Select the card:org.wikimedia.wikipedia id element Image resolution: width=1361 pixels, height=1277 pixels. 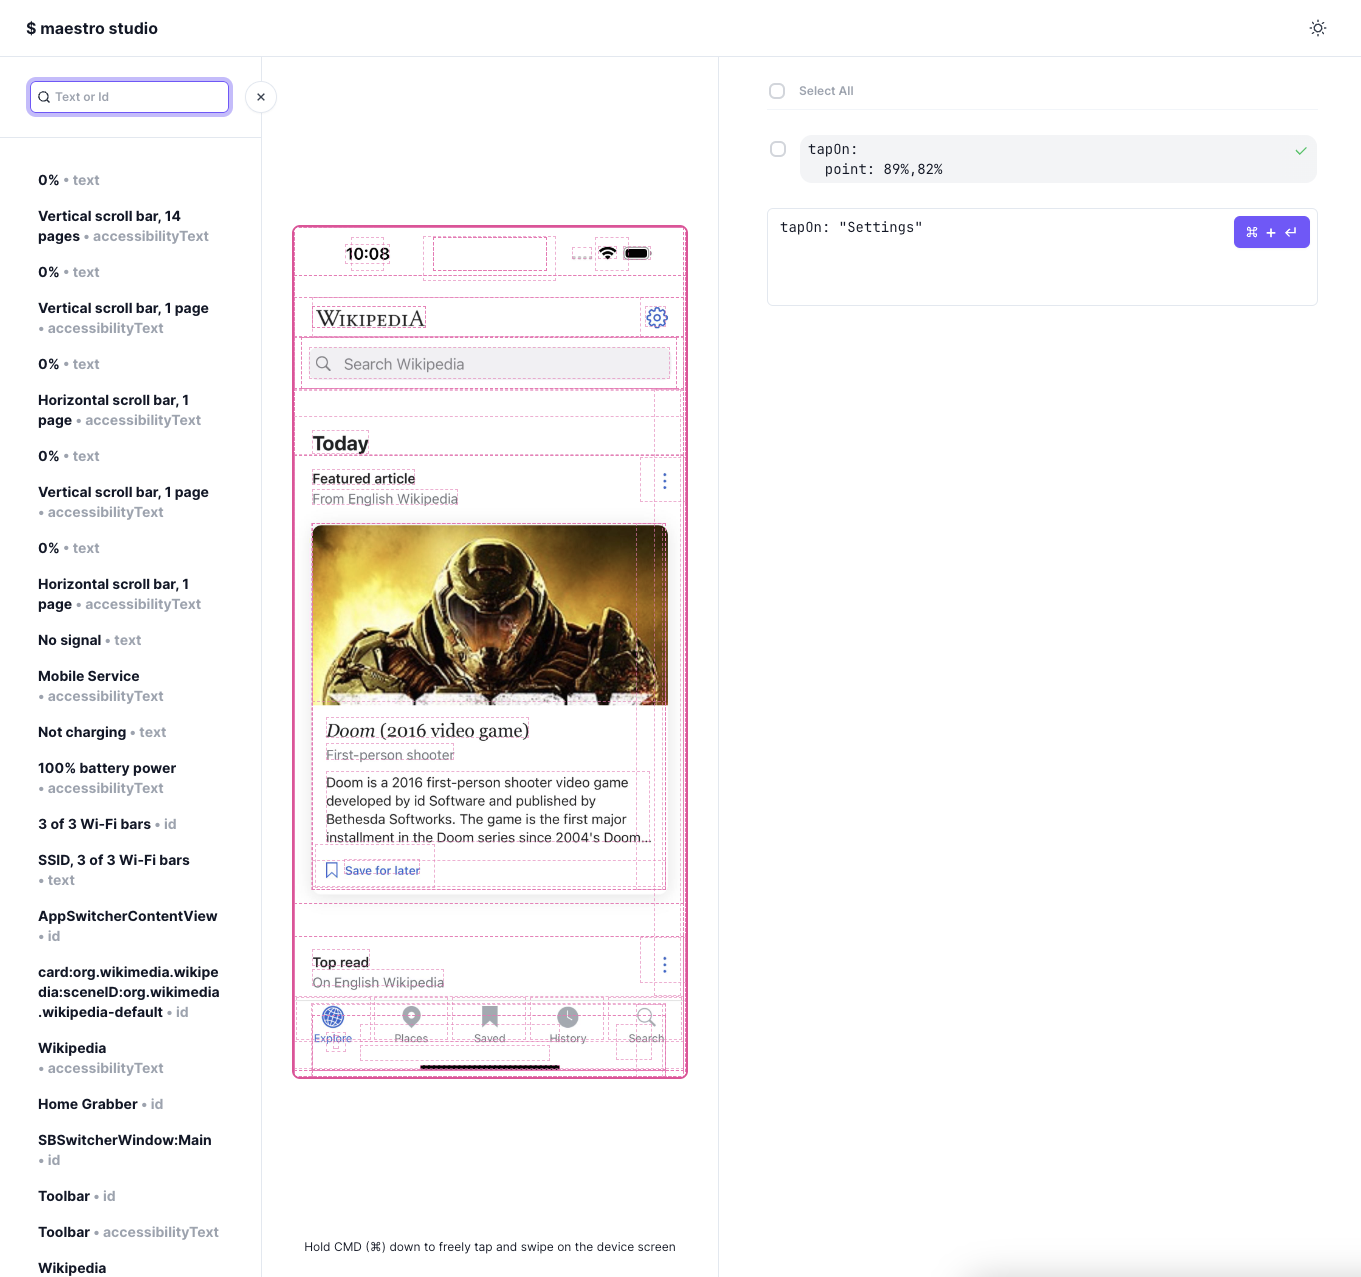[x=129, y=992]
